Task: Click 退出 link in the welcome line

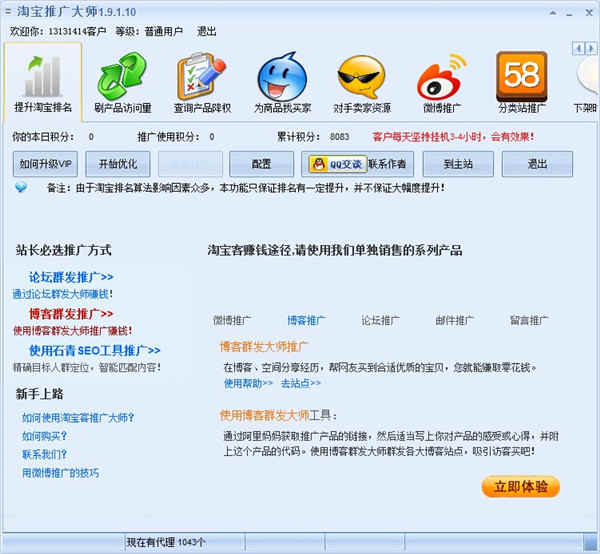Action: [207, 31]
